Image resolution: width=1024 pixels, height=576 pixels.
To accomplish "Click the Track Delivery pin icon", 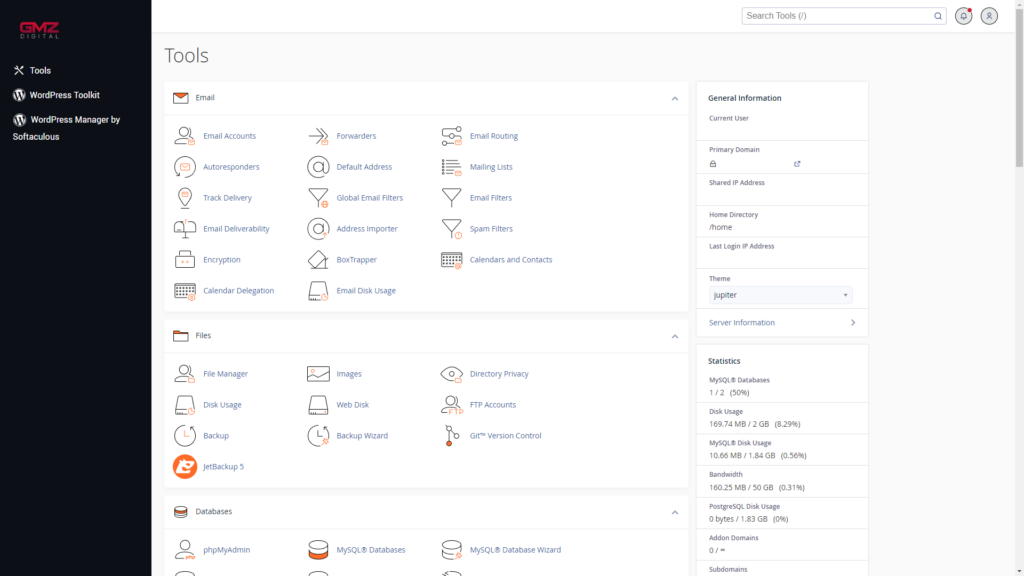I will coord(185,198).
